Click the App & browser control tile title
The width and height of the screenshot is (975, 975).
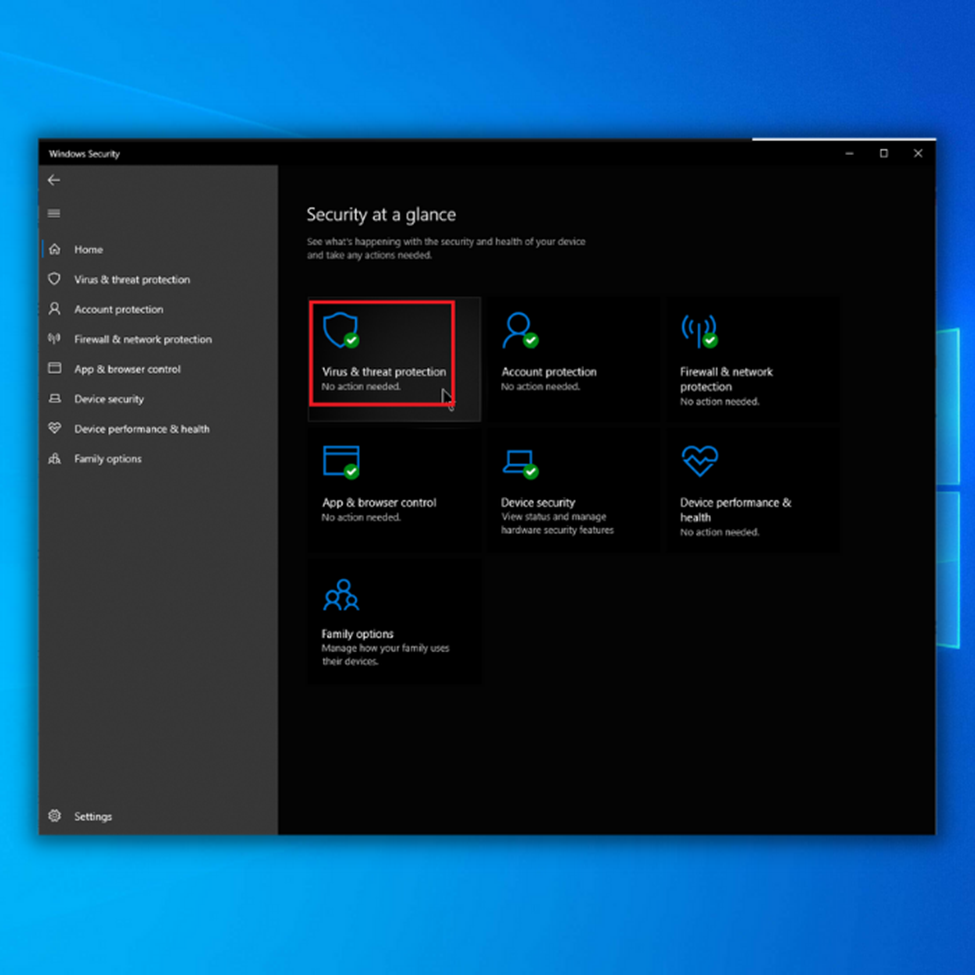[x=379, y=502]
